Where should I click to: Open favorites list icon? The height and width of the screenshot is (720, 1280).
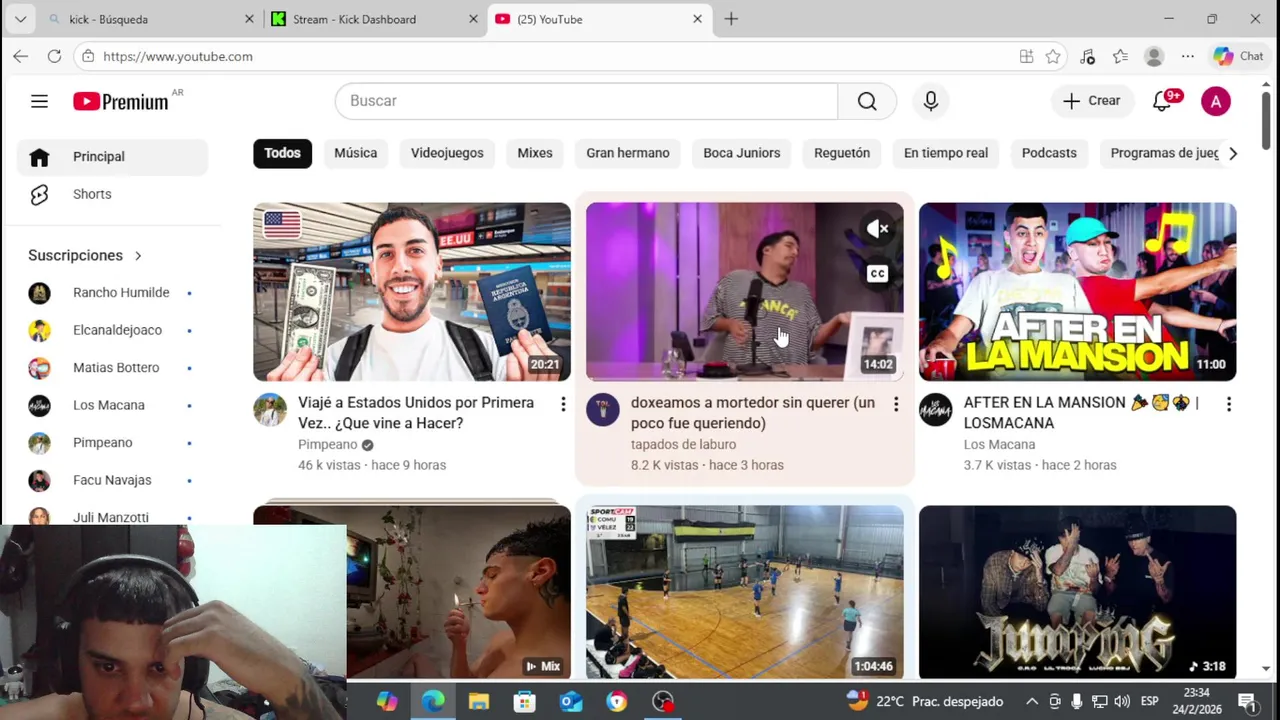tap(1120, 56)
